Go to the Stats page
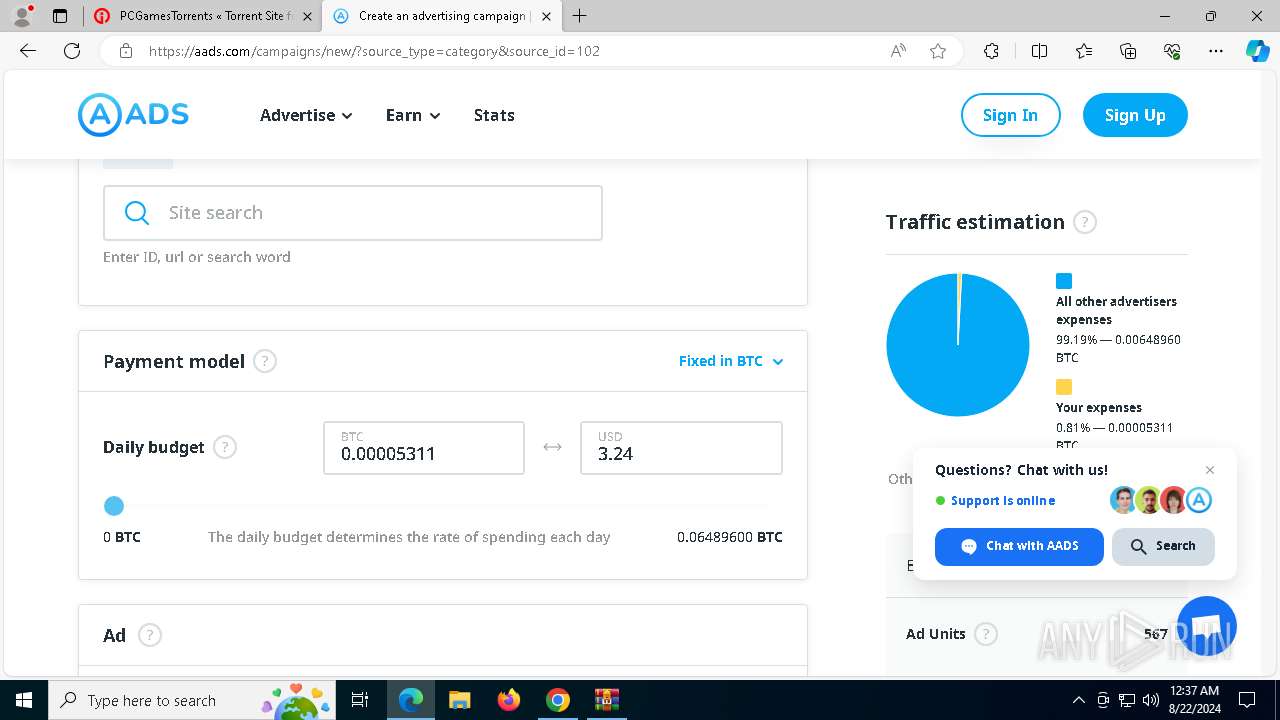The width and height of the screenshot is (1280, 720). click(494, 115)
